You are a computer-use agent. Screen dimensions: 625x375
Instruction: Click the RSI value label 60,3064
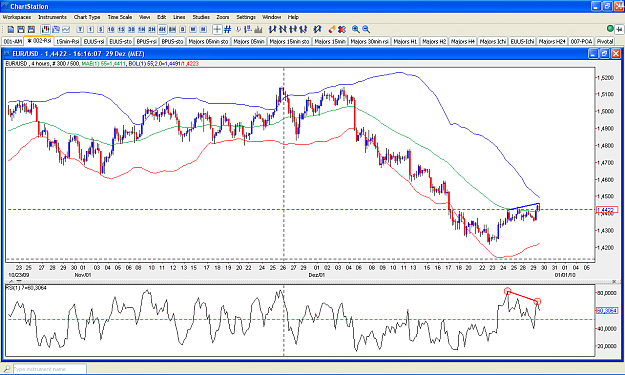607,310
